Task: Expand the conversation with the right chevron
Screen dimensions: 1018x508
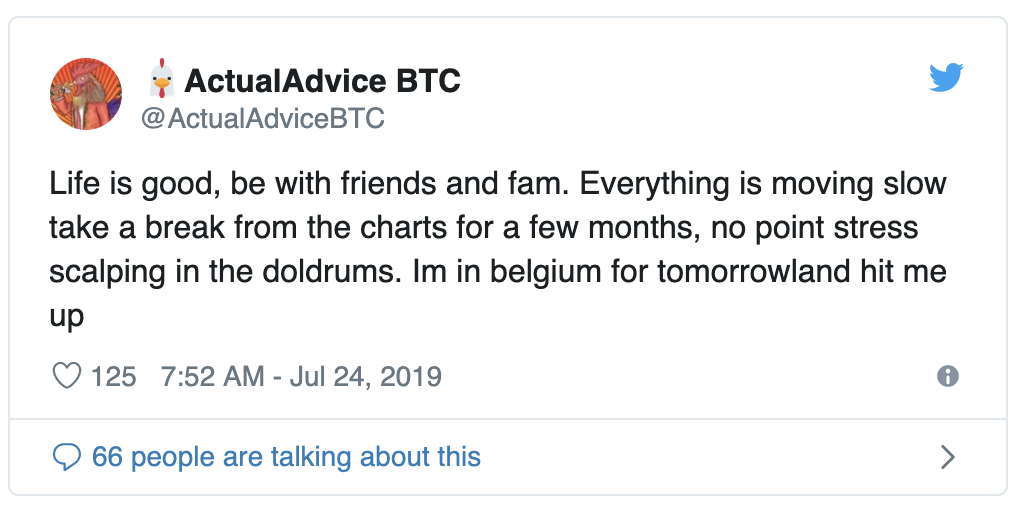Action: pyautogui.click(x=948, y=457)
